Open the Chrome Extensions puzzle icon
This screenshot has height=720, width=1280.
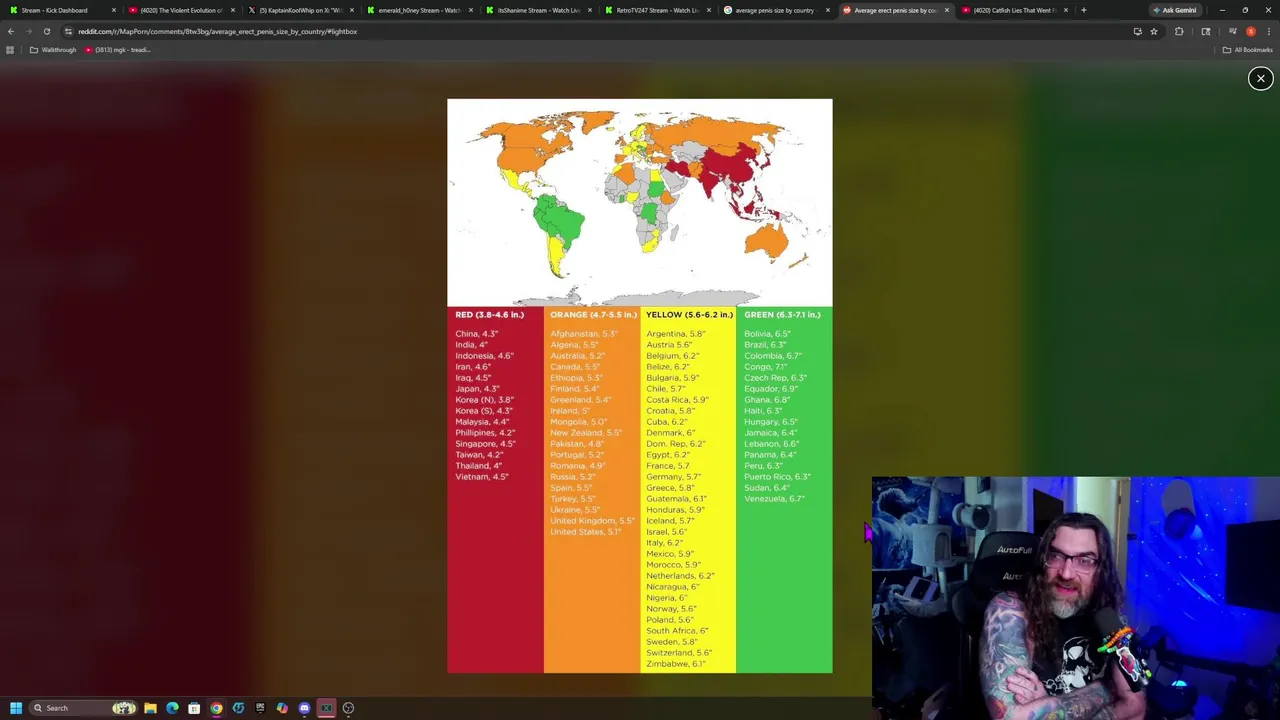(x=1179, y=31)
